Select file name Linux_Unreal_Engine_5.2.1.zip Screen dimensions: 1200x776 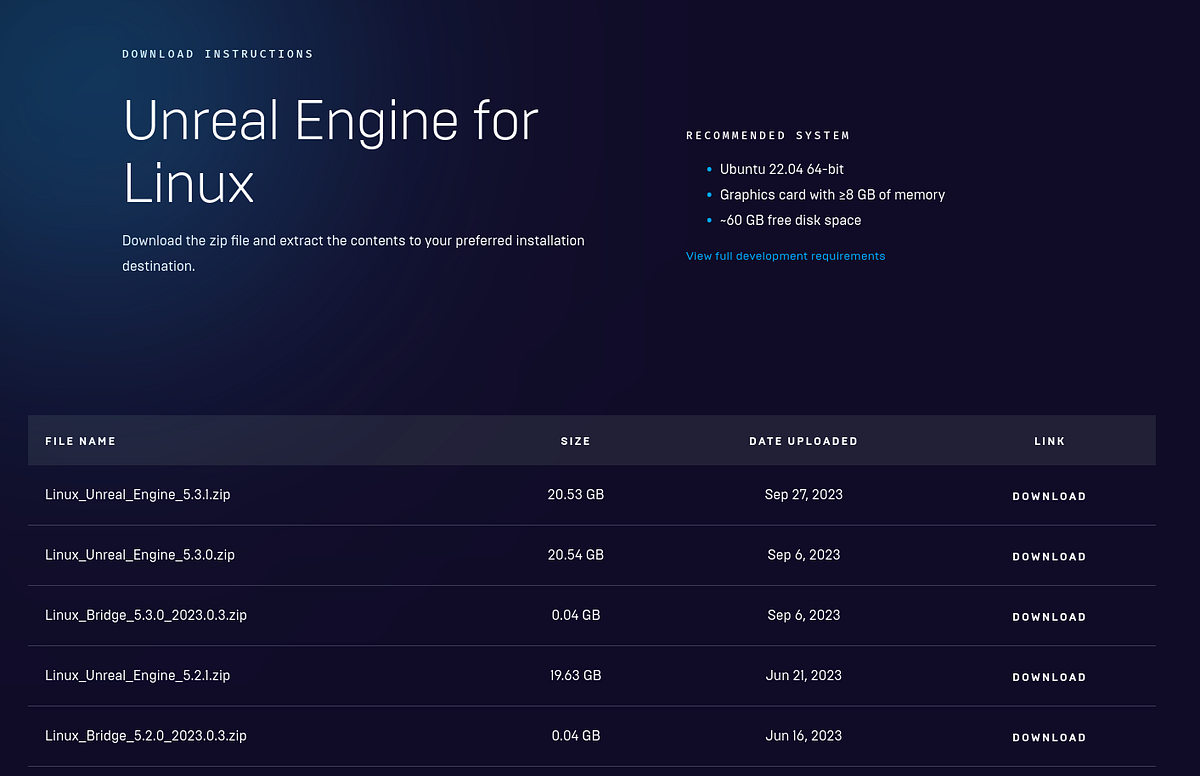pyautogui.click(x=138, y=675)
